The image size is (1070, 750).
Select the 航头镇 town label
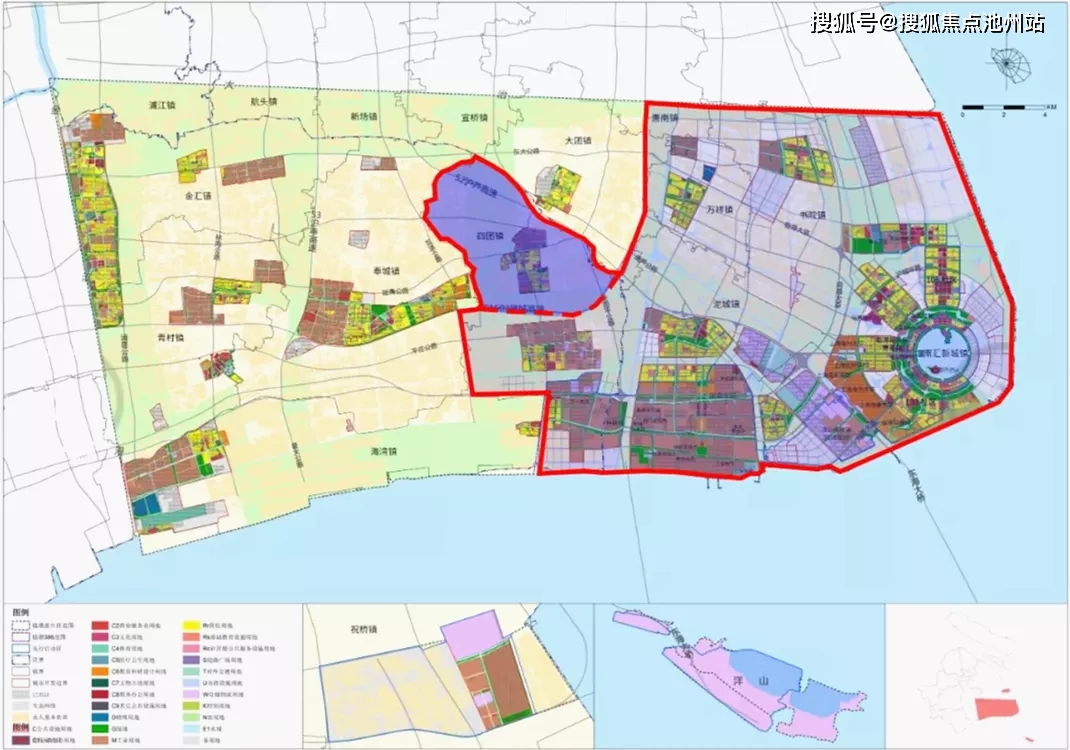[264, 101]
